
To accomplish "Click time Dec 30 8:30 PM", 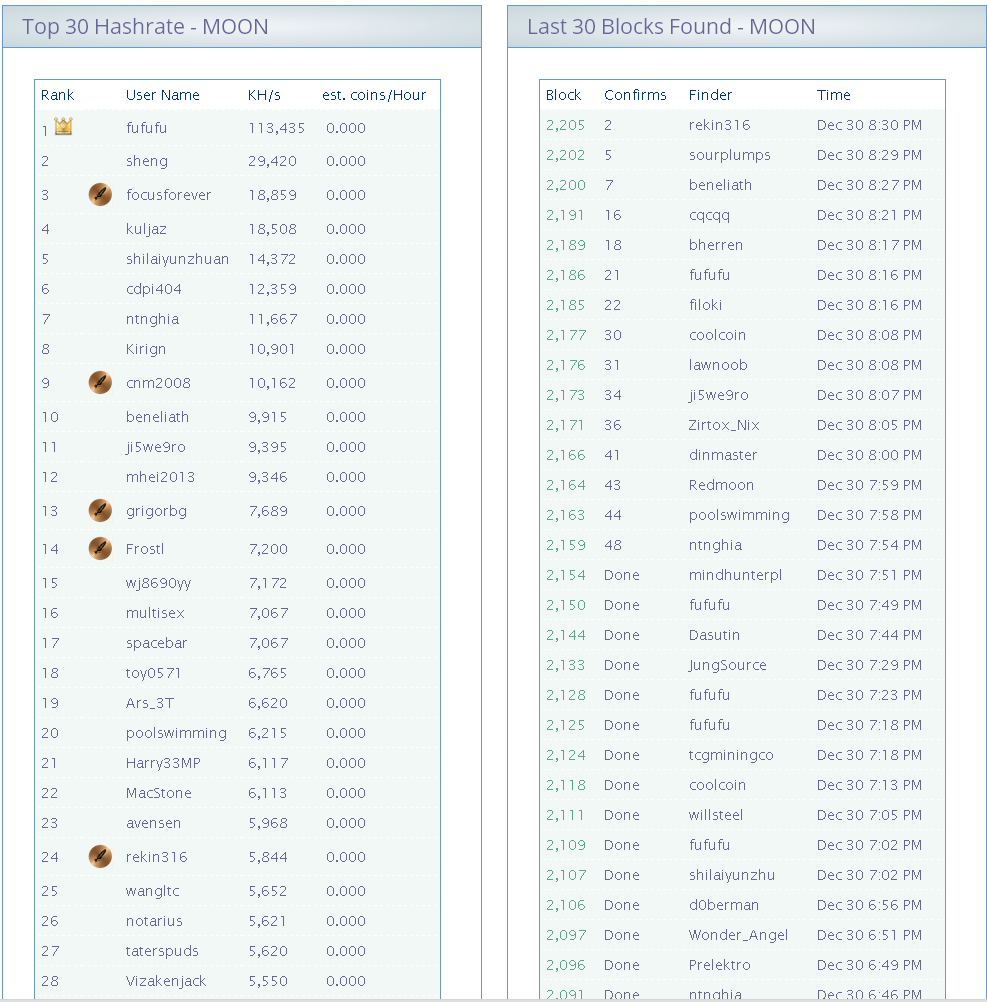I will [869, 125].
